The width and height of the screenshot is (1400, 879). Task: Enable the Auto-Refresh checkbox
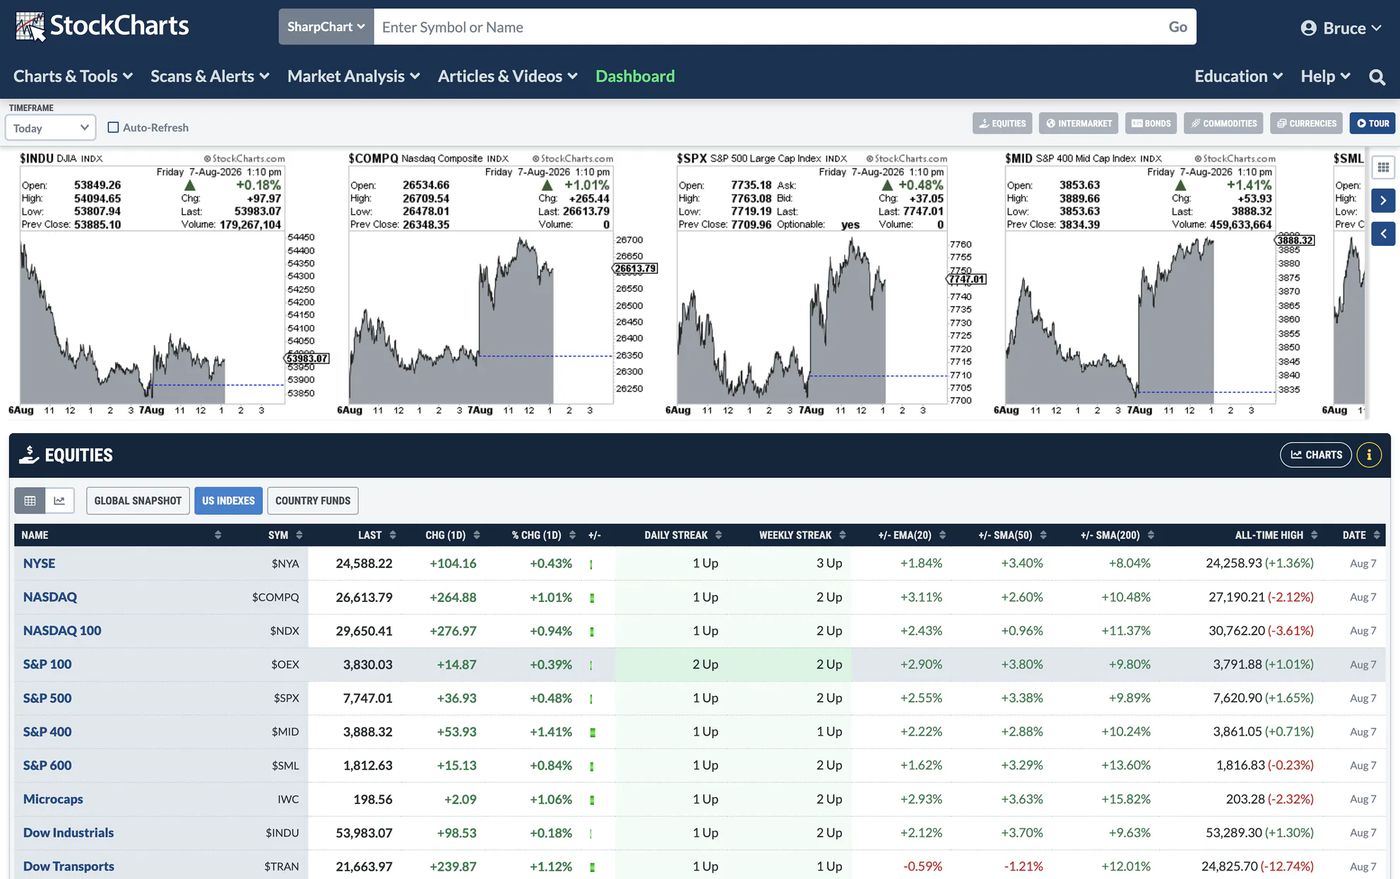(x=113, y=127)
